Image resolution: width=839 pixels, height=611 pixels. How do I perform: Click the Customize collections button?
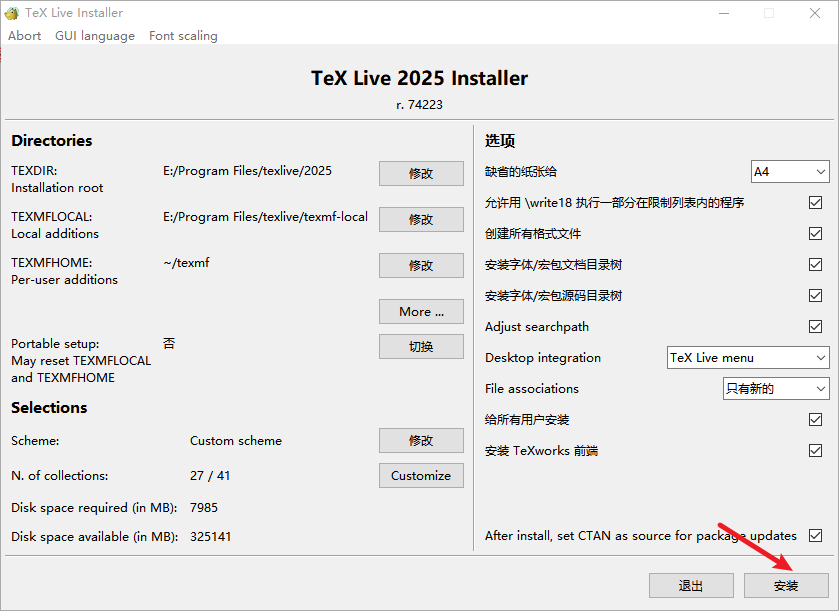point(421,476)
